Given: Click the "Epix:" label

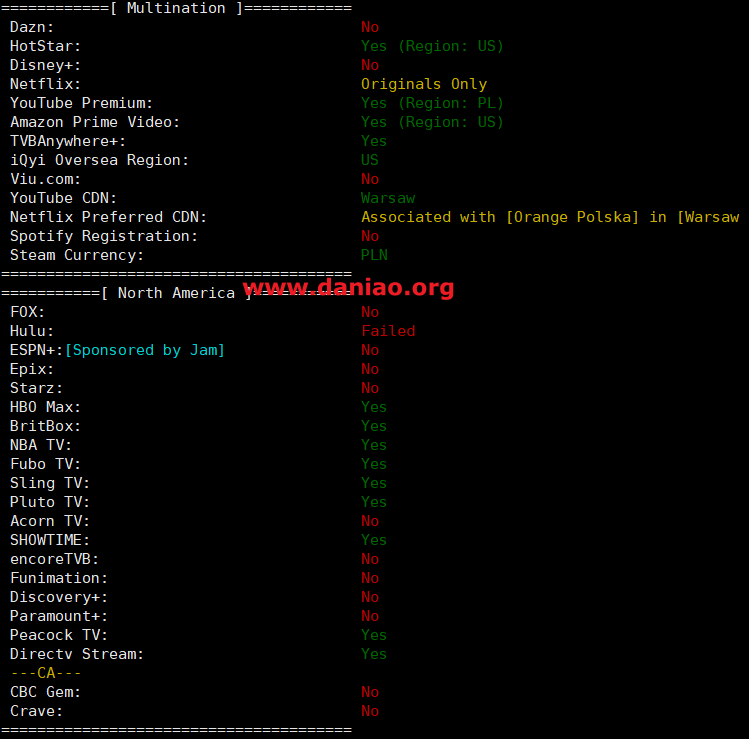Looking at the screenshot, I should click(x=32, y=369).
